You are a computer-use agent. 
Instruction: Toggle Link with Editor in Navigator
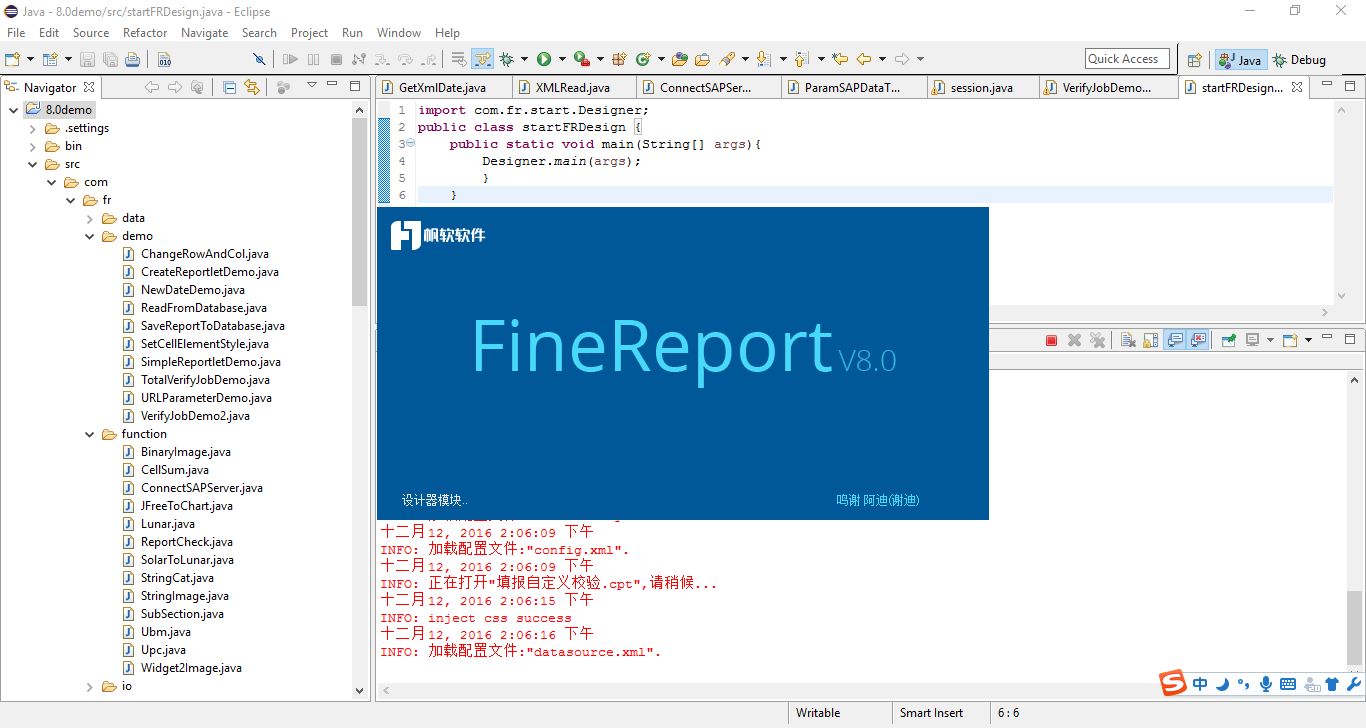(251, 87)
